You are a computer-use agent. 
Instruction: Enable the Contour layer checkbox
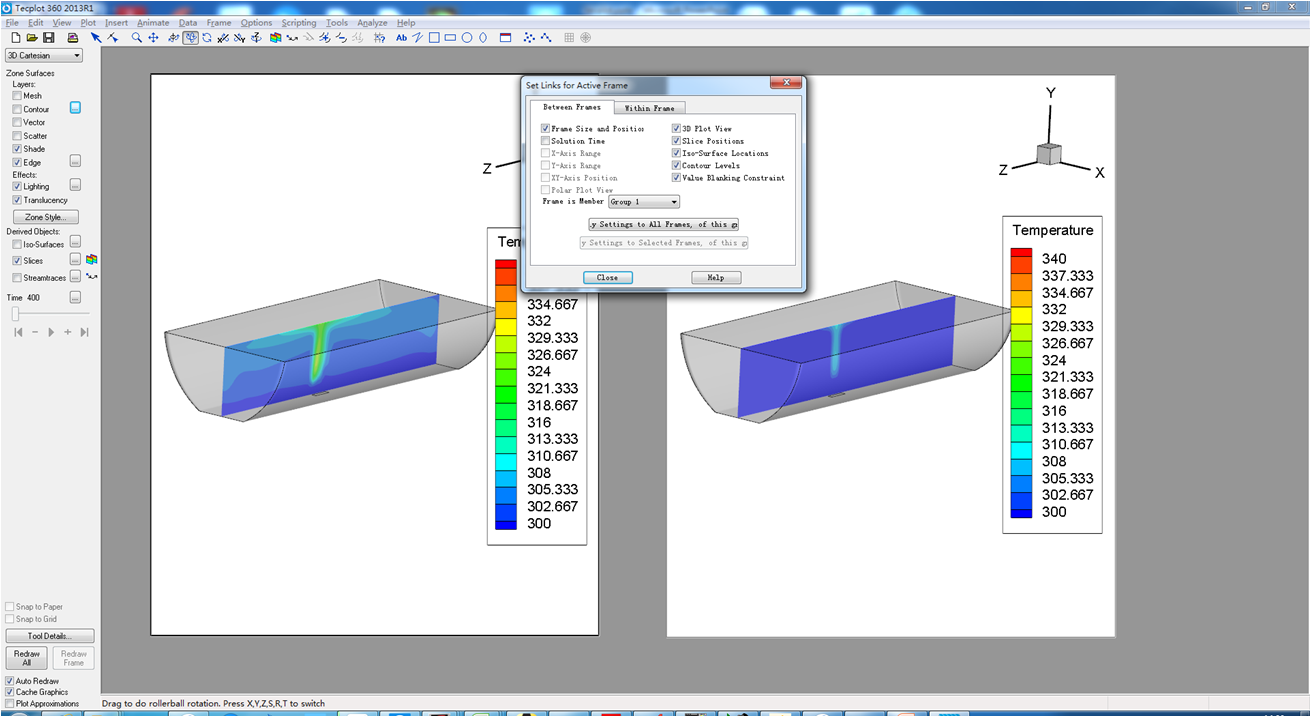[x=17, y=109]
